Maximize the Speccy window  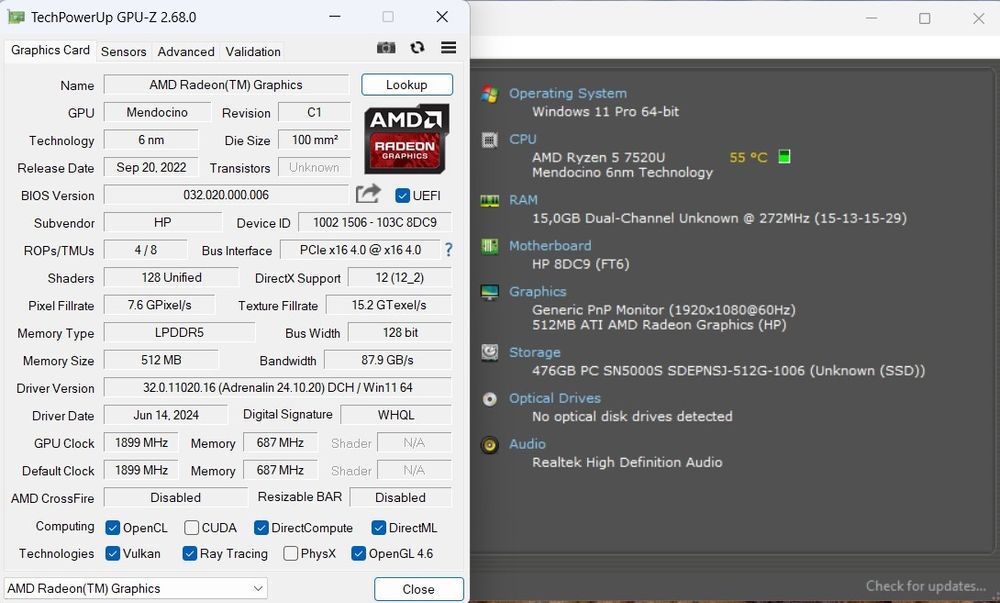pos(924,18)
